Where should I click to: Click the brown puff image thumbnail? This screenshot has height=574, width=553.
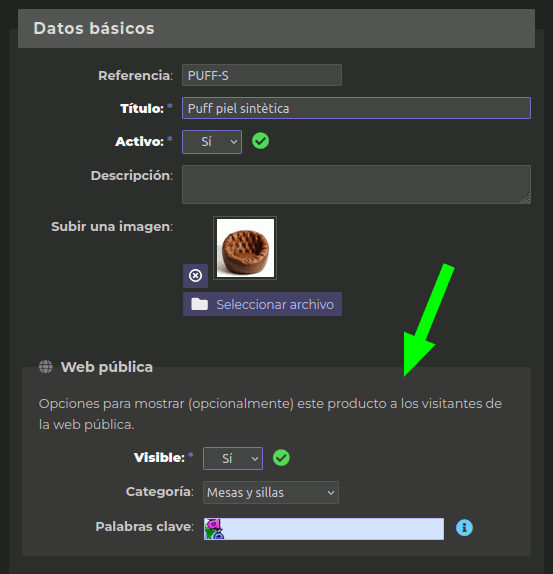[245, 248]
